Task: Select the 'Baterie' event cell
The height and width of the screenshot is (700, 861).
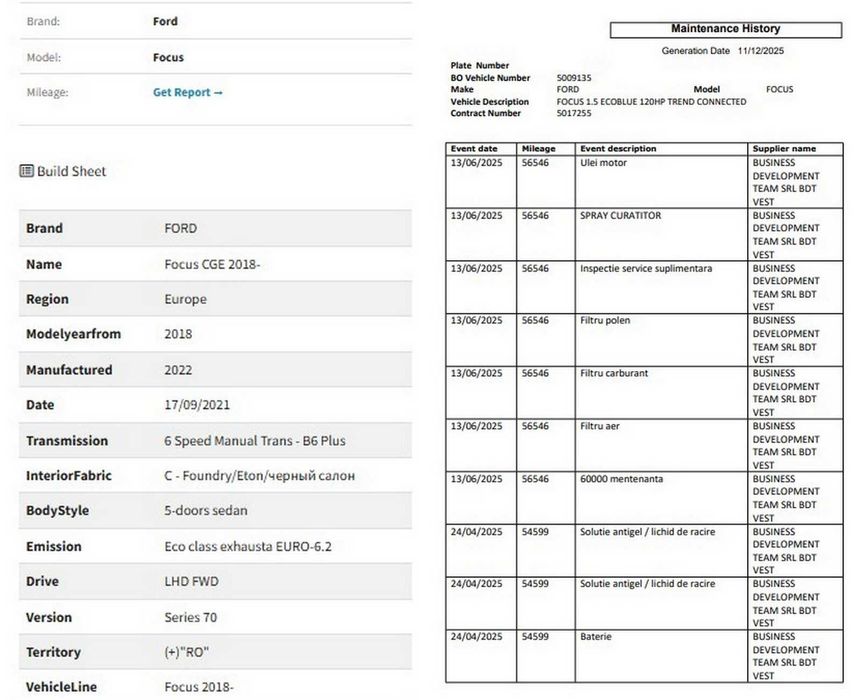Action: point(661,656)
